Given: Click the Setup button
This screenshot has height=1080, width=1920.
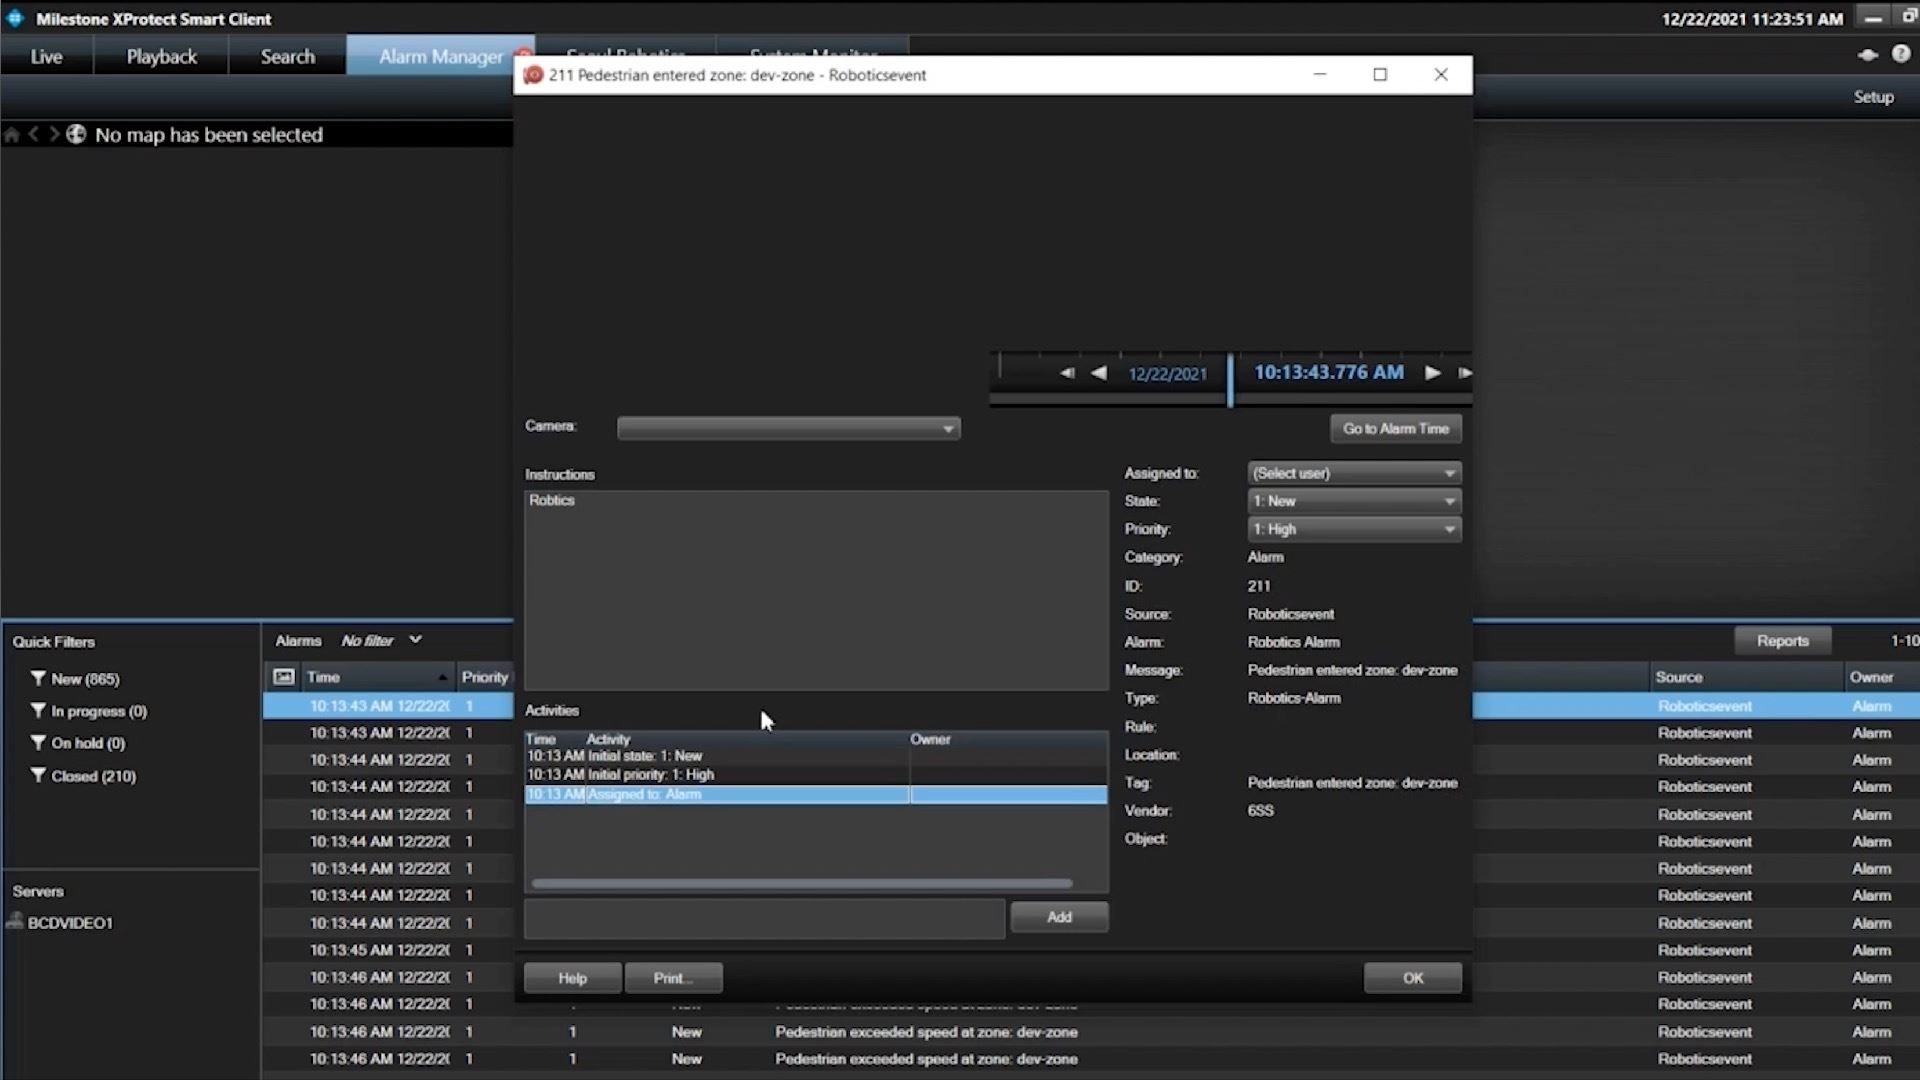Looking at the screenshot, I should tap(1873, 97).
